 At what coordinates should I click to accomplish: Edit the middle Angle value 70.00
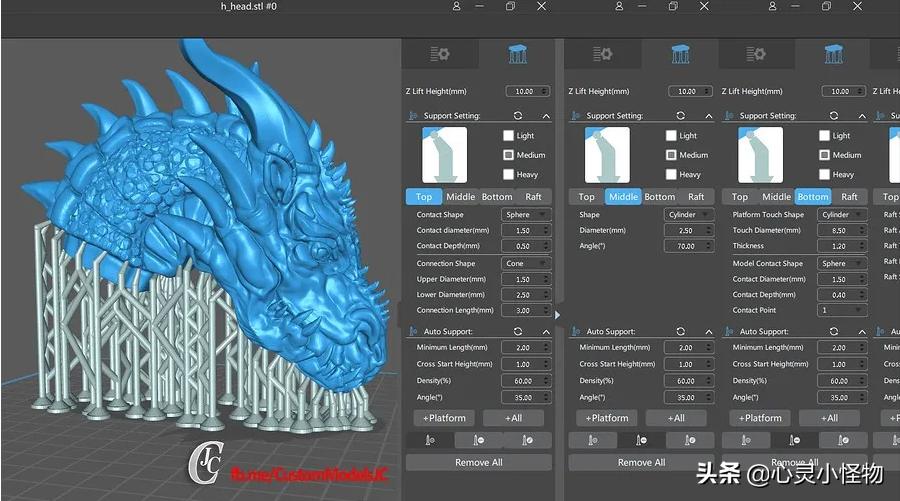[x=689, y=246]
